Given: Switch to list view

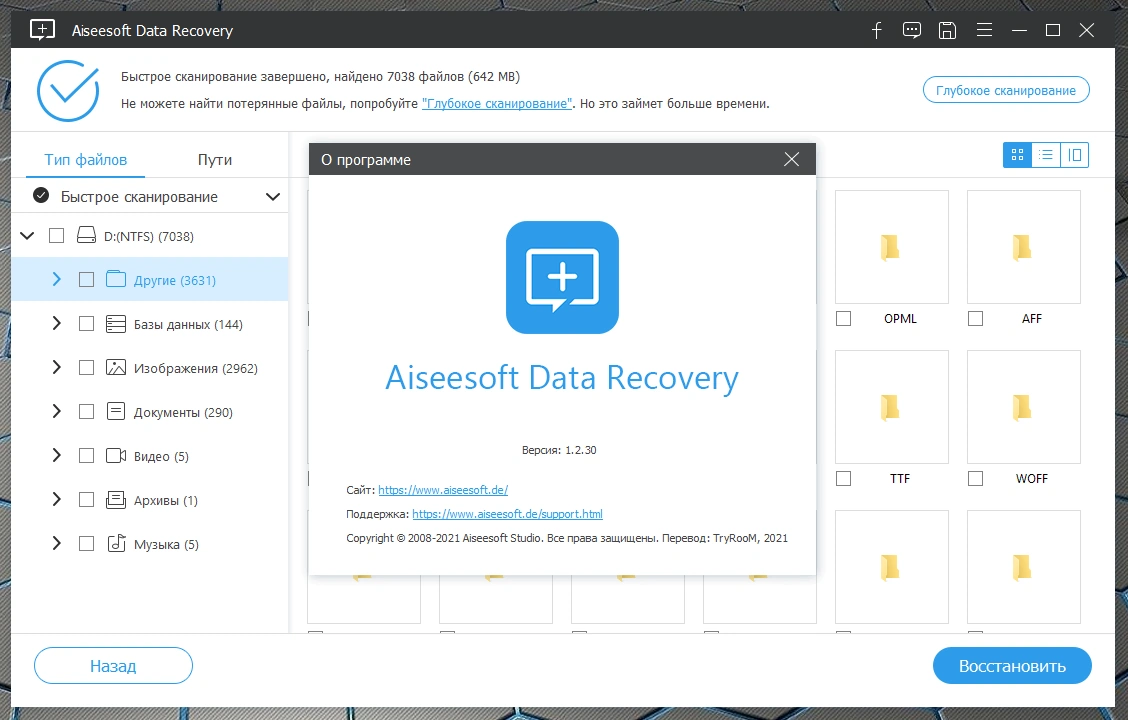Looking at the screenshot, I should (1046, 155).
